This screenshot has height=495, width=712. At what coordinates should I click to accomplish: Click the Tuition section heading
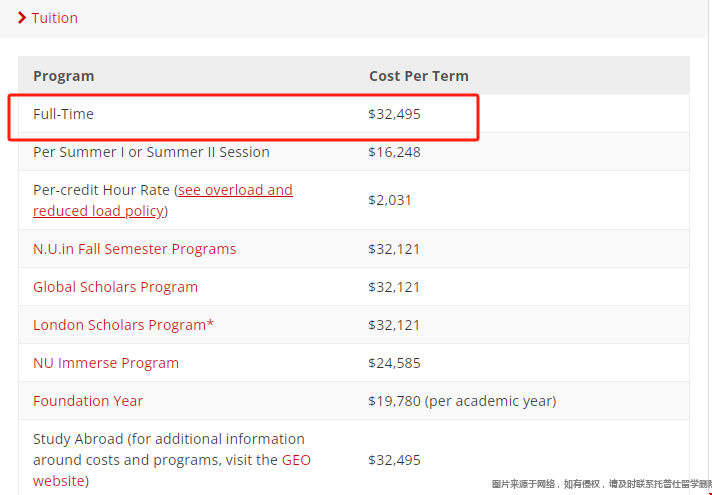[x=54, y=18]
